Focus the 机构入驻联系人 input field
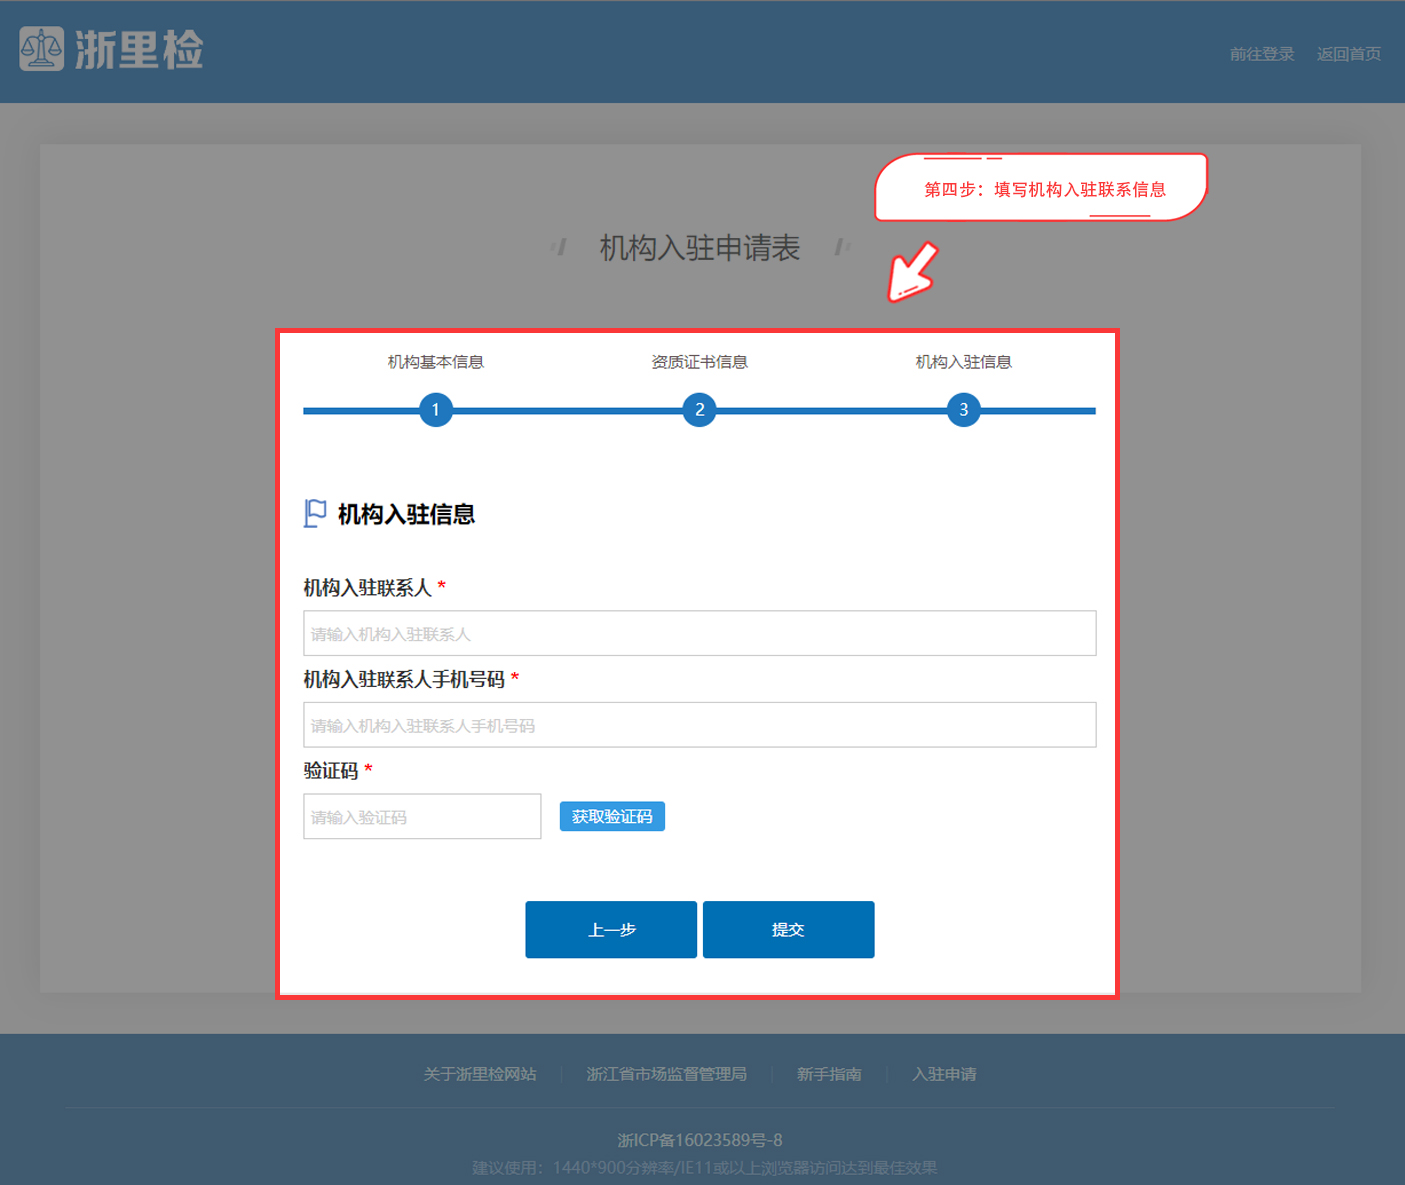The image size is (1405, 1185). 699,633
